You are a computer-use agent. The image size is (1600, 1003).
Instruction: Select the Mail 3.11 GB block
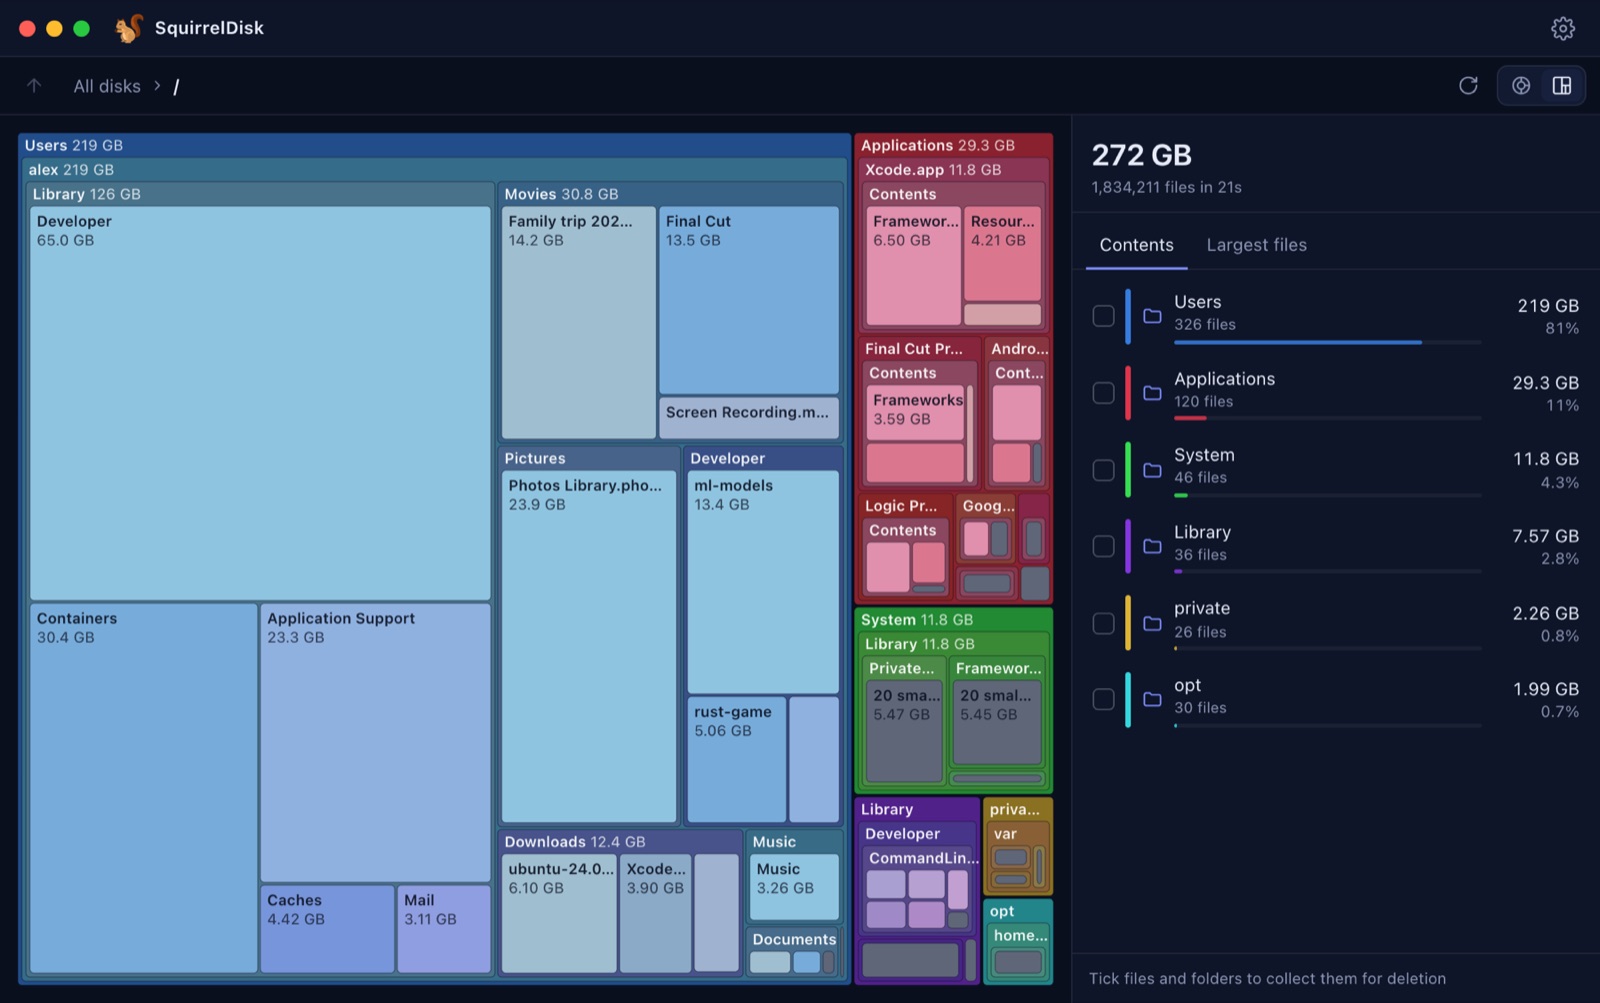[x=444, y=929]
